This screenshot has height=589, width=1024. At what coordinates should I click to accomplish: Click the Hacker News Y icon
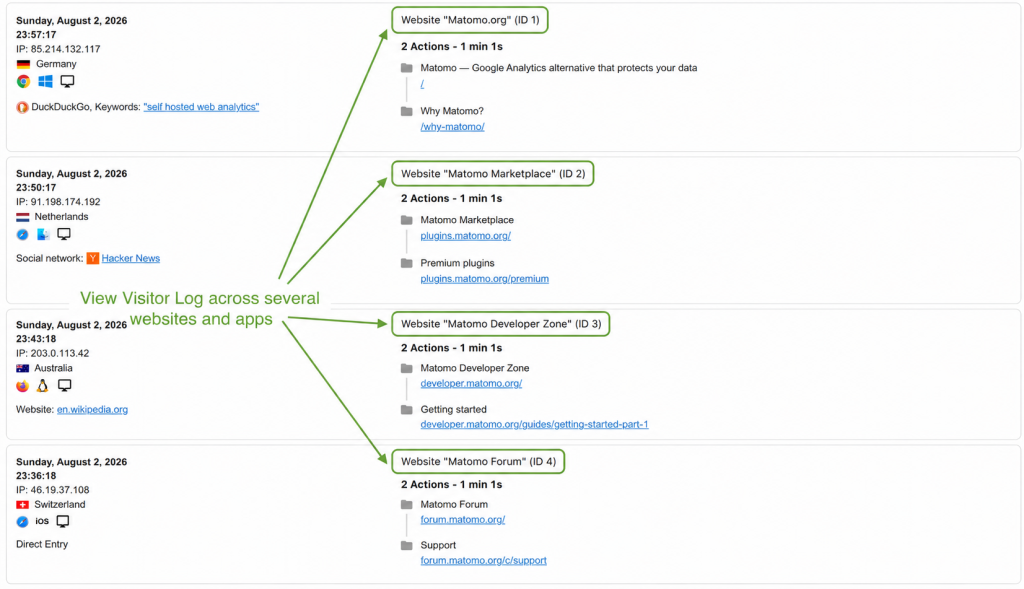click(x=93, y=259)
